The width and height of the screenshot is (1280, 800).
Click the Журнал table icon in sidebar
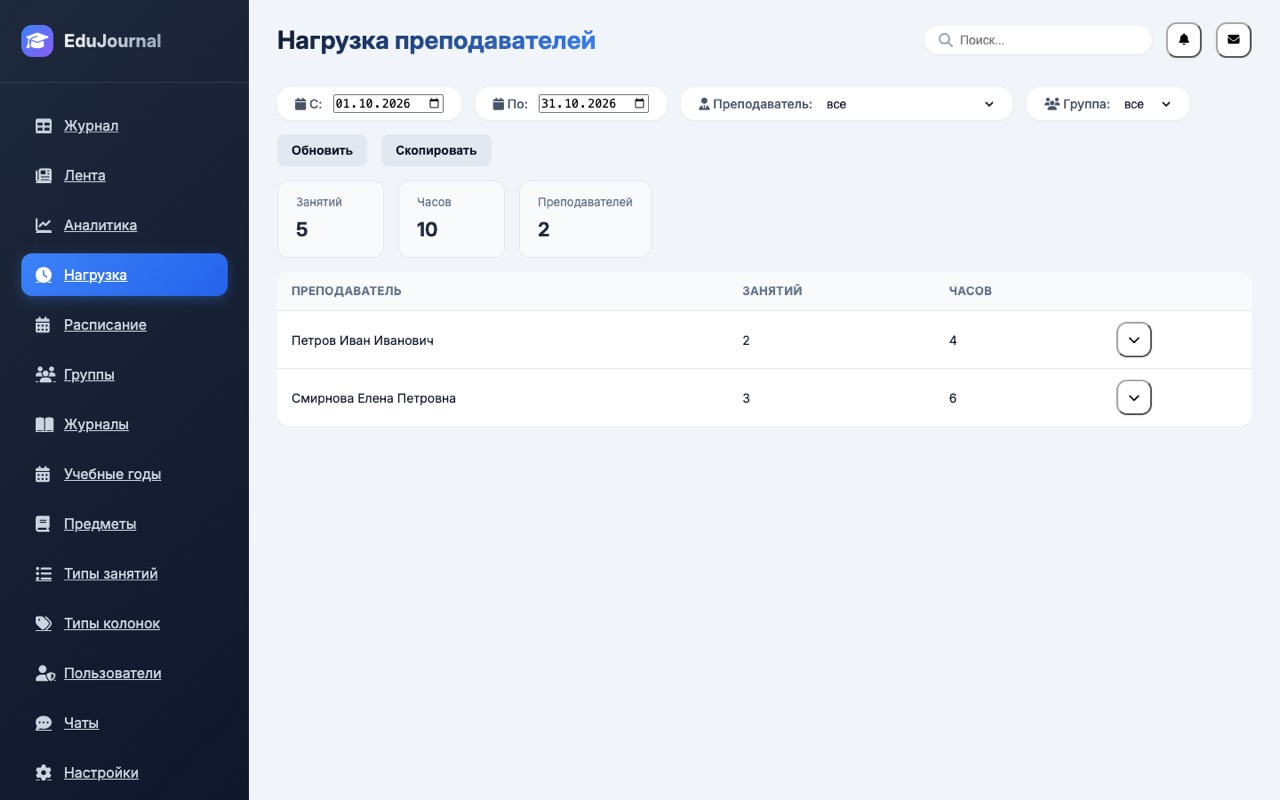pyautogui.click(x=43, y=126)
